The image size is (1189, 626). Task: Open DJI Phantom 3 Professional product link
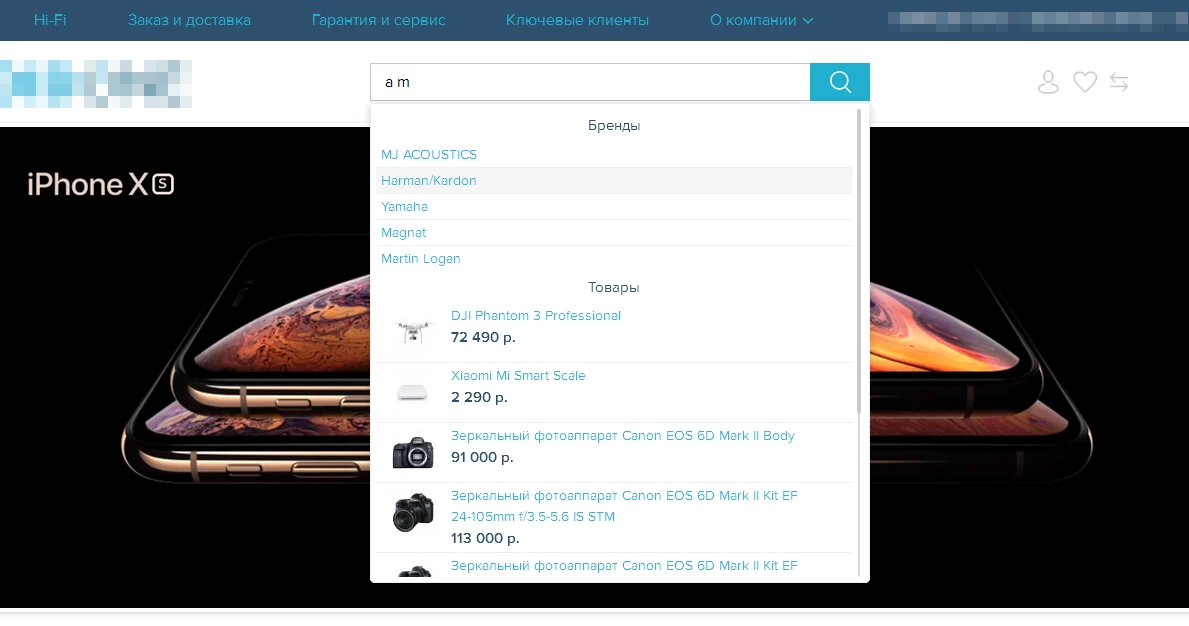(535, 316)
